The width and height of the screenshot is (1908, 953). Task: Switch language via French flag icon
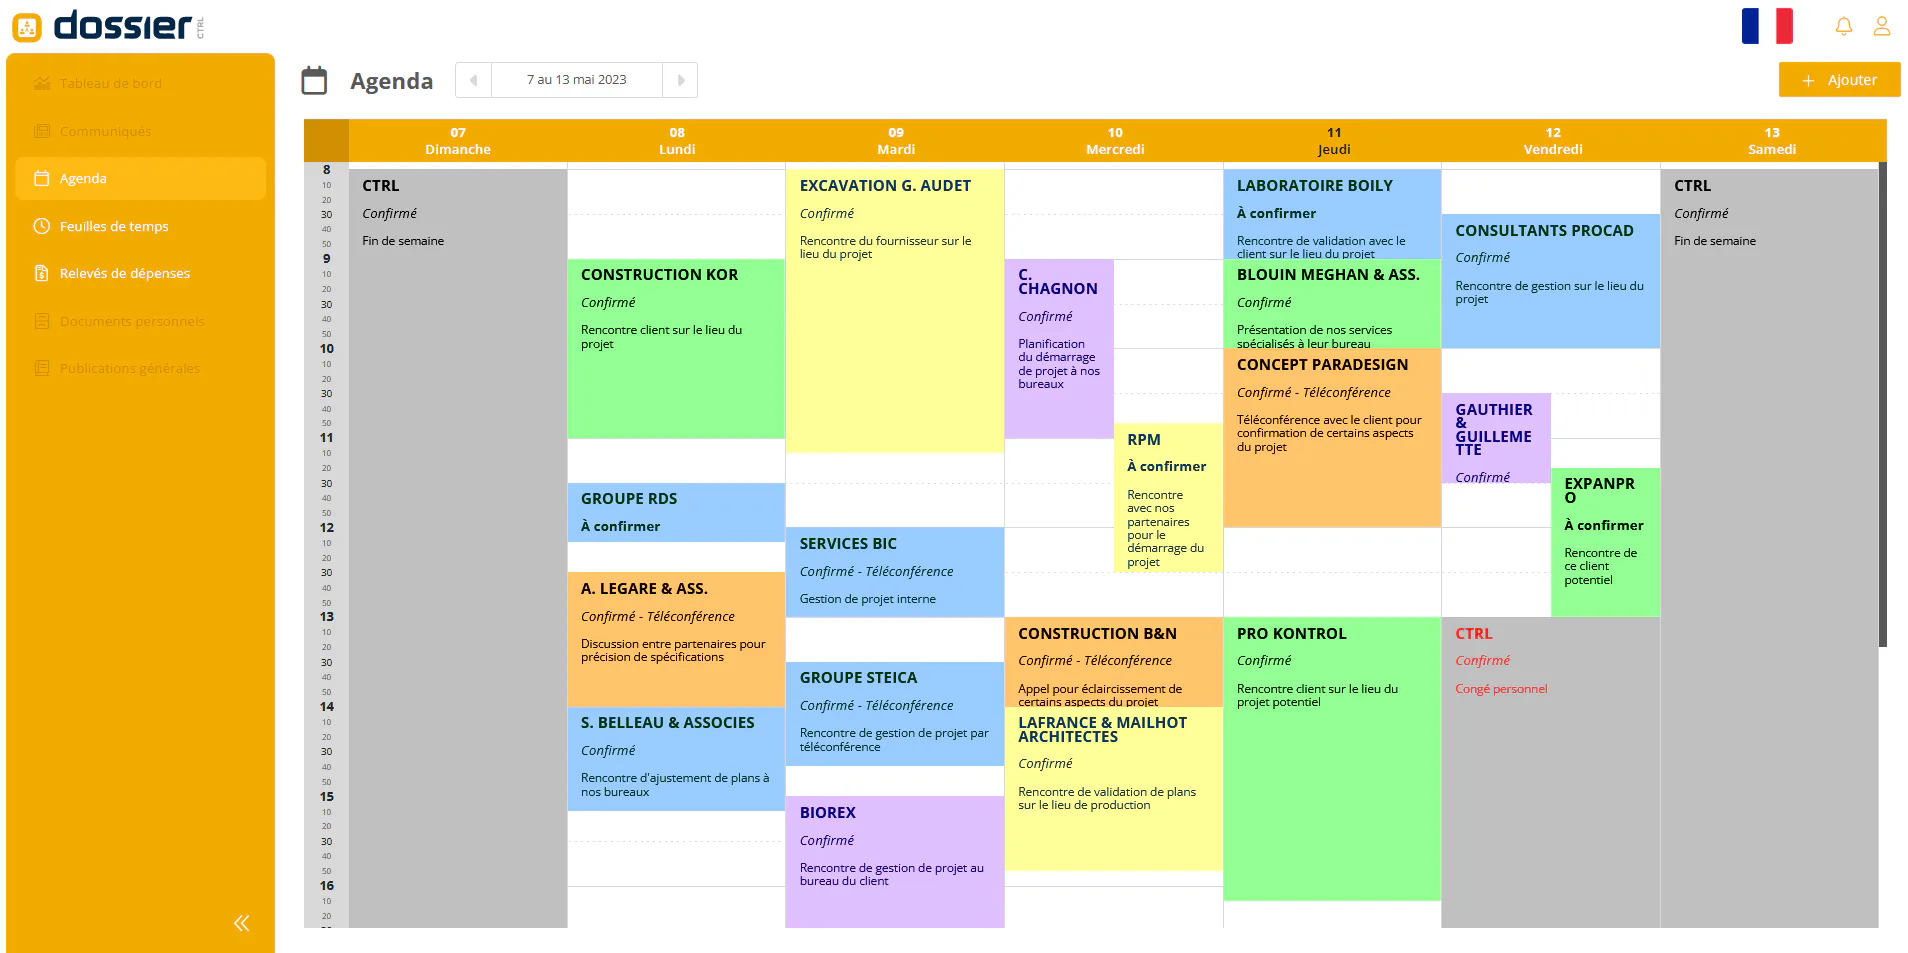(1767, 26)
